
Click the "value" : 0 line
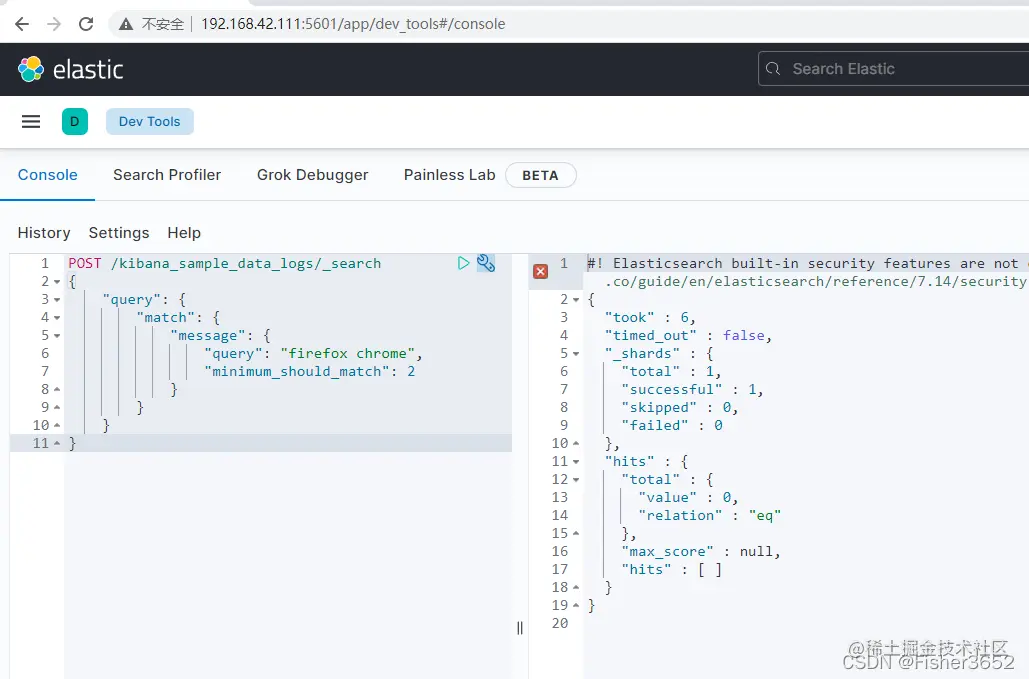pyautogui.click(x=688, y=497)
